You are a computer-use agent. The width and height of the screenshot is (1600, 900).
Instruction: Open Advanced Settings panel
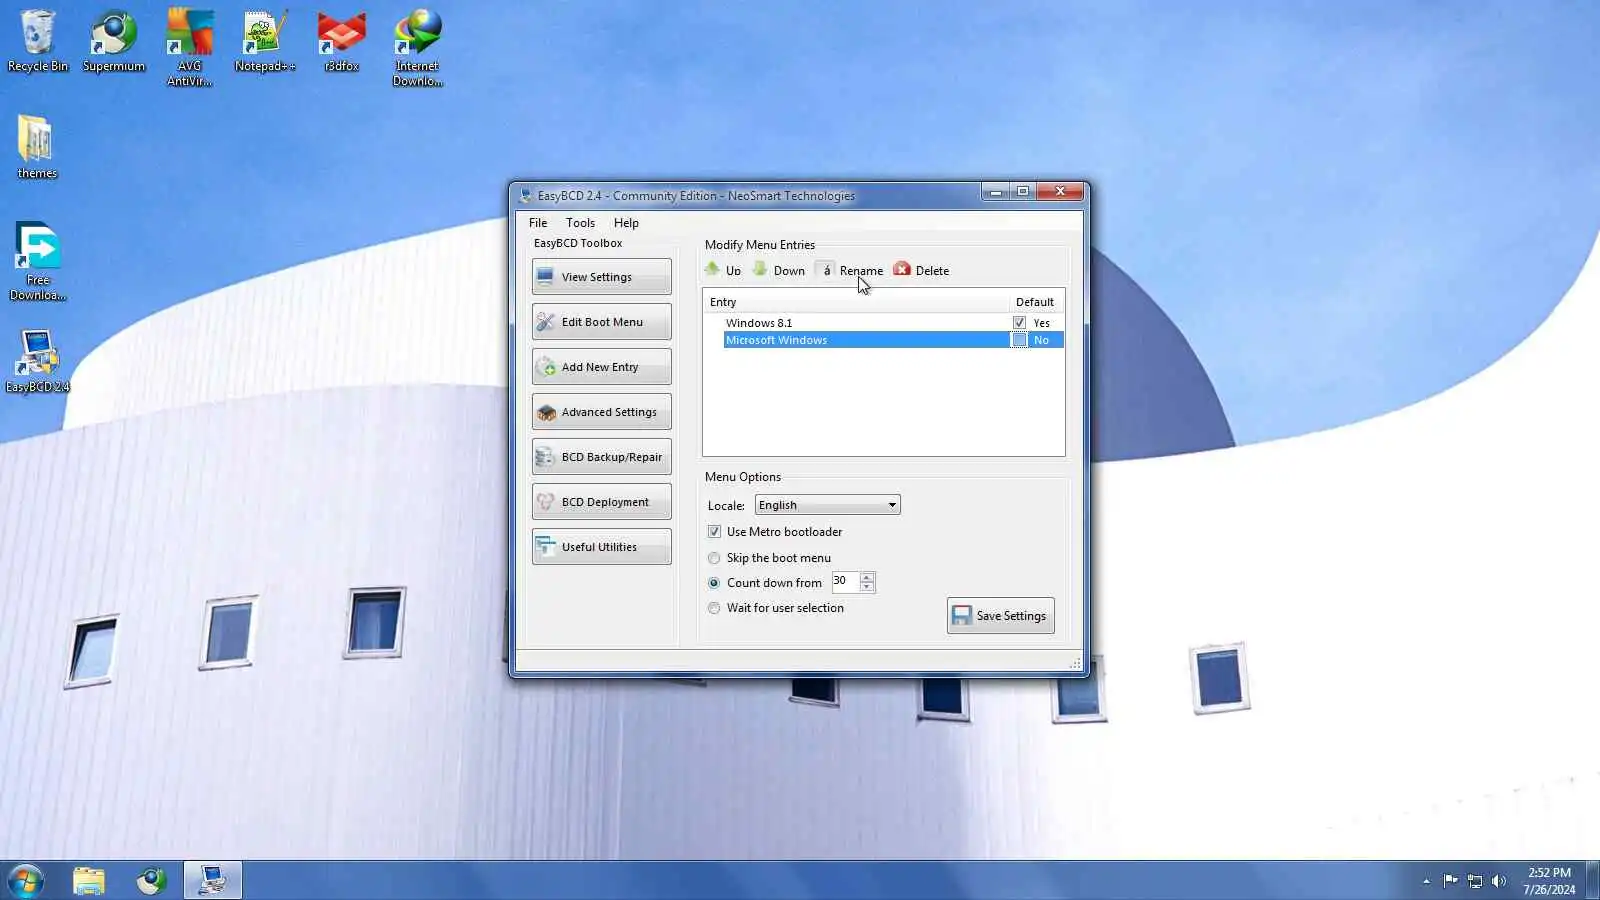601,412
